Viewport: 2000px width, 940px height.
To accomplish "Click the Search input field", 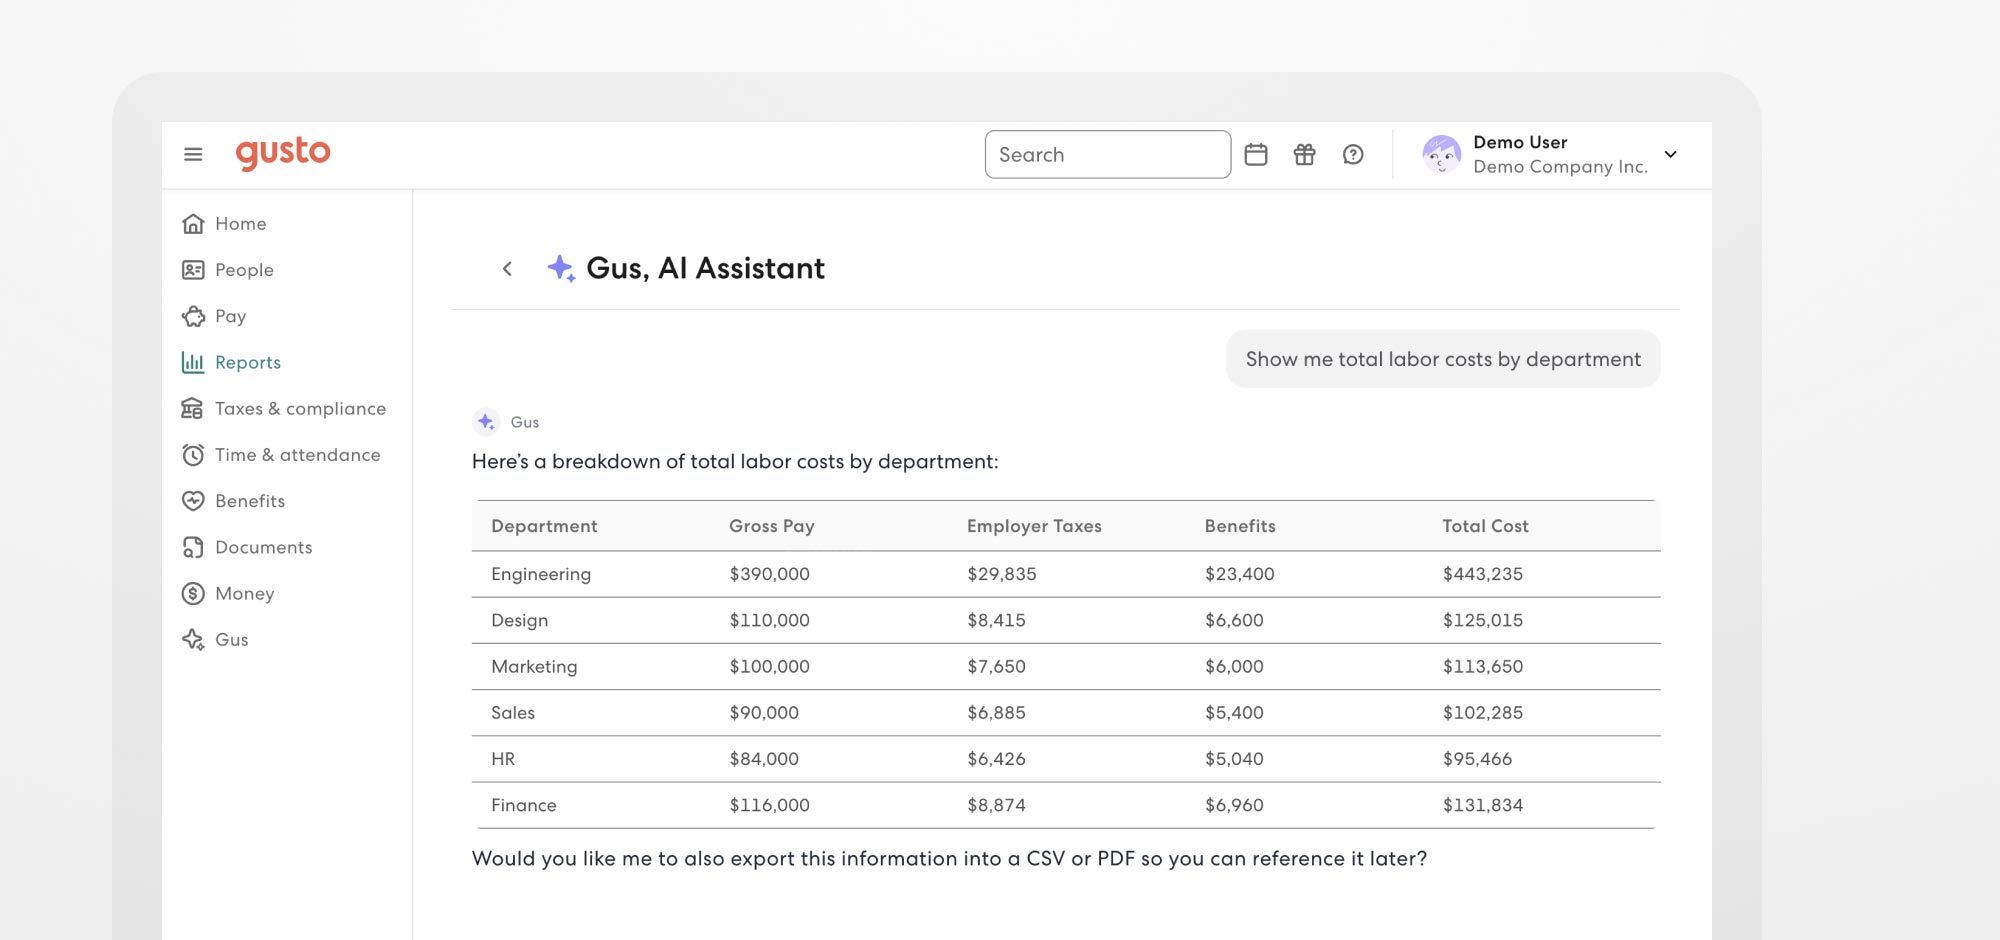I will pyautogui.click(x=1107, y=154).
